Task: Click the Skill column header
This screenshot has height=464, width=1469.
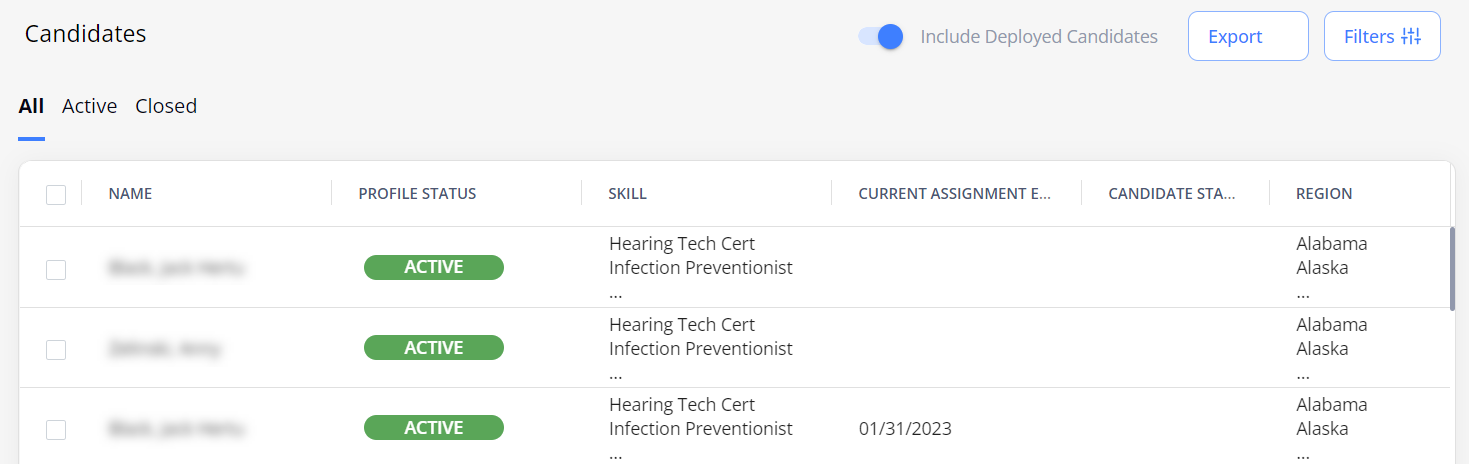Action: [628, 194]
